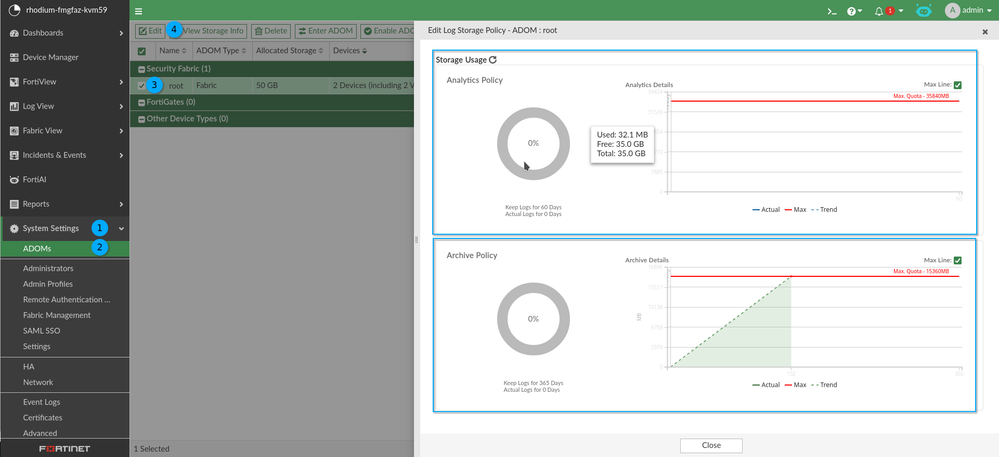The width and height of the screenshot is (999, 457).
Task: Toggle the select-all checkbox in table header
Action: [x=141, y=51]
